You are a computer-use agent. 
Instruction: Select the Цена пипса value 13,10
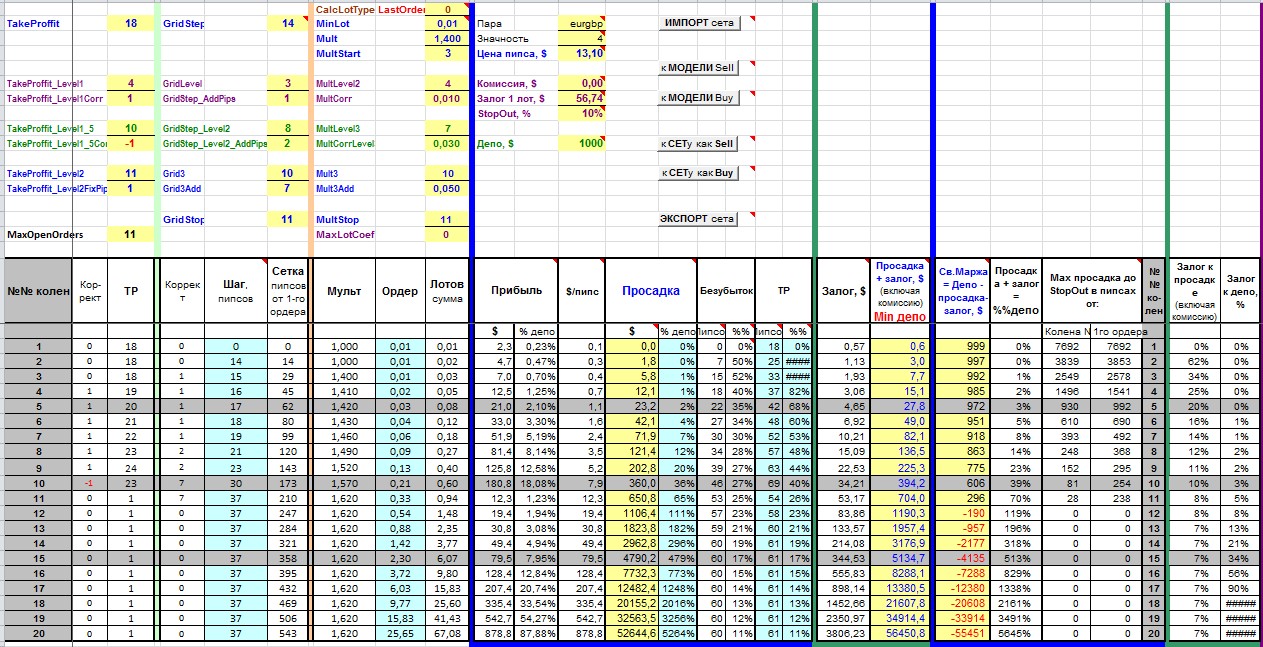coord(581,53)
